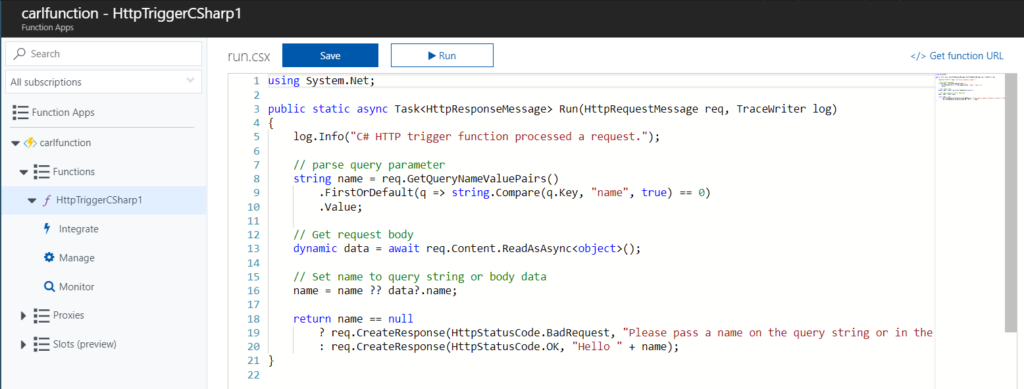Click the Slots (preview) list icon
Image resolution: width=1024 pixels, height=389 pixels.
coord(41,344)
